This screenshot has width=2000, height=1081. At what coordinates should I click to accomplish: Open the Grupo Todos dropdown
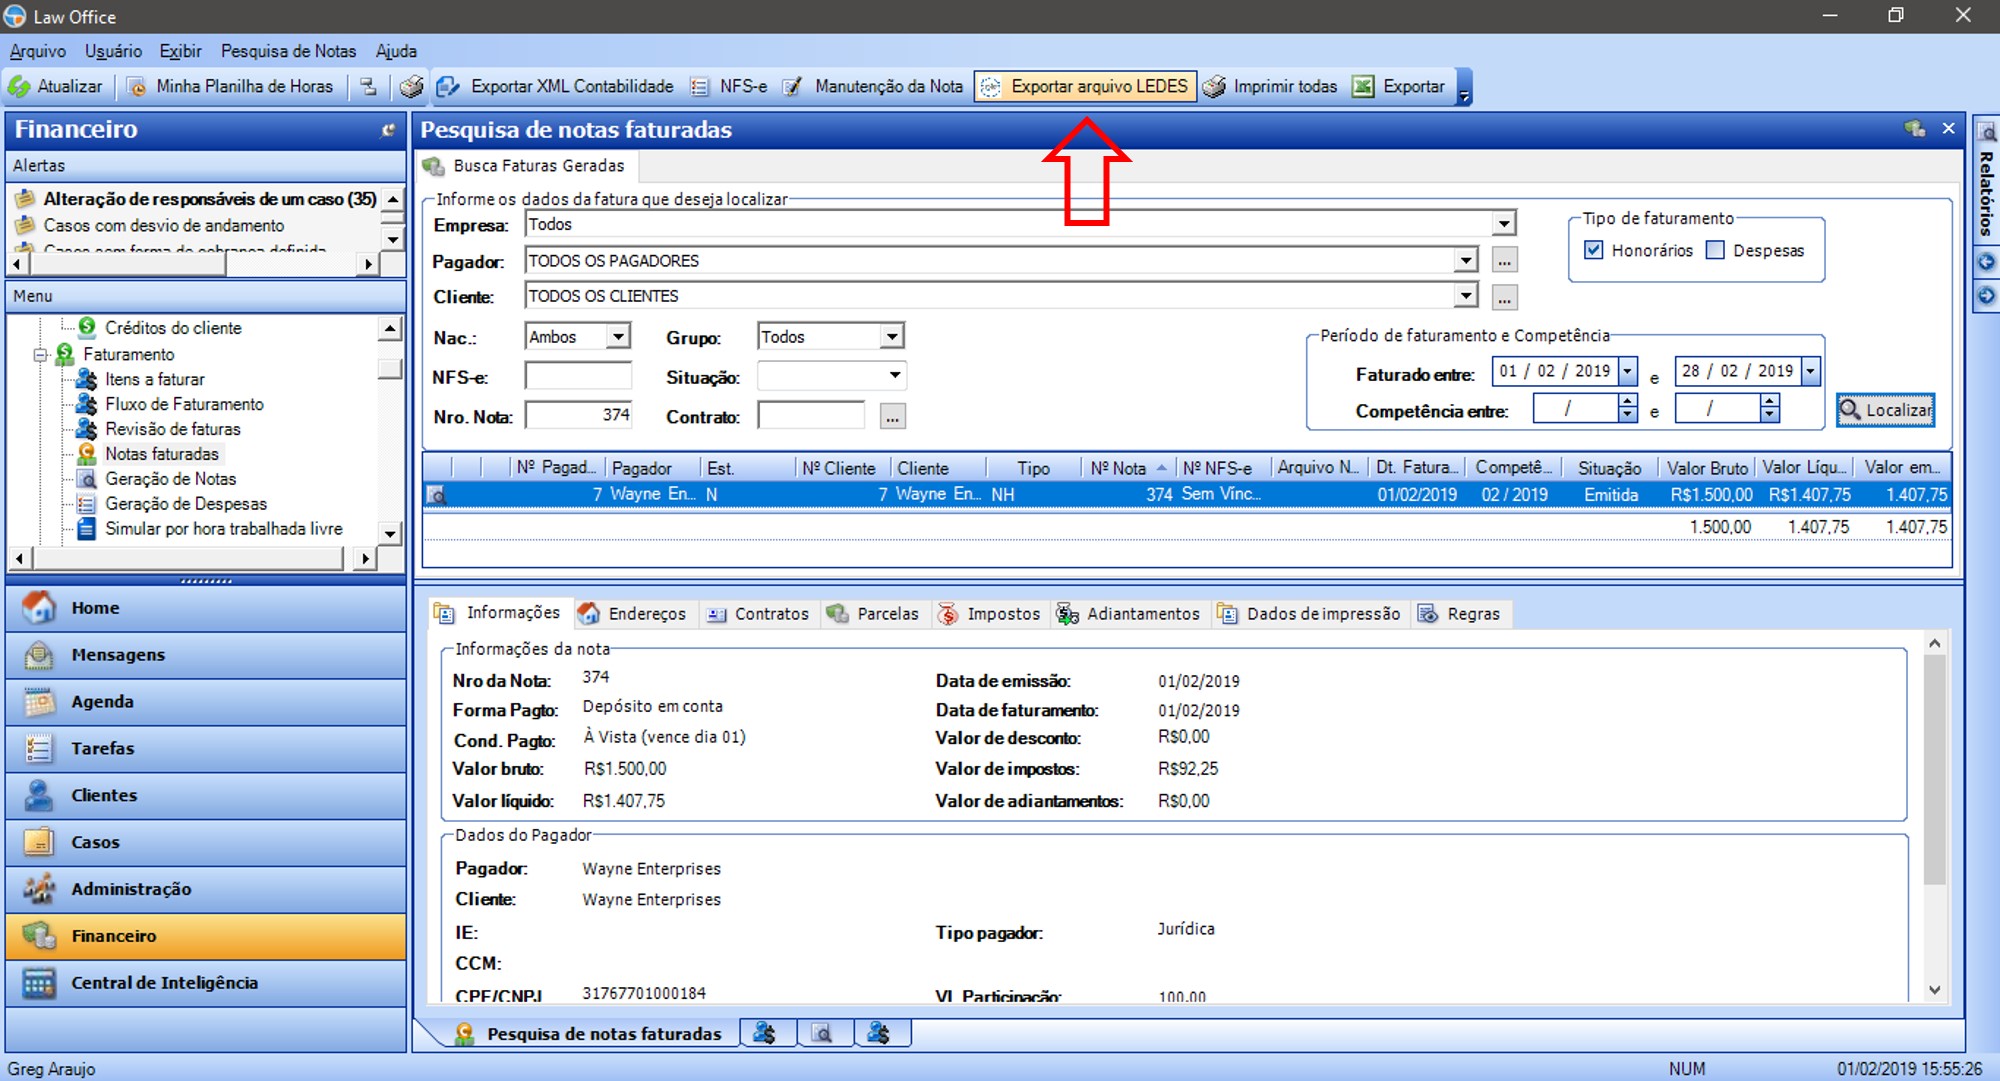(892, 337)
